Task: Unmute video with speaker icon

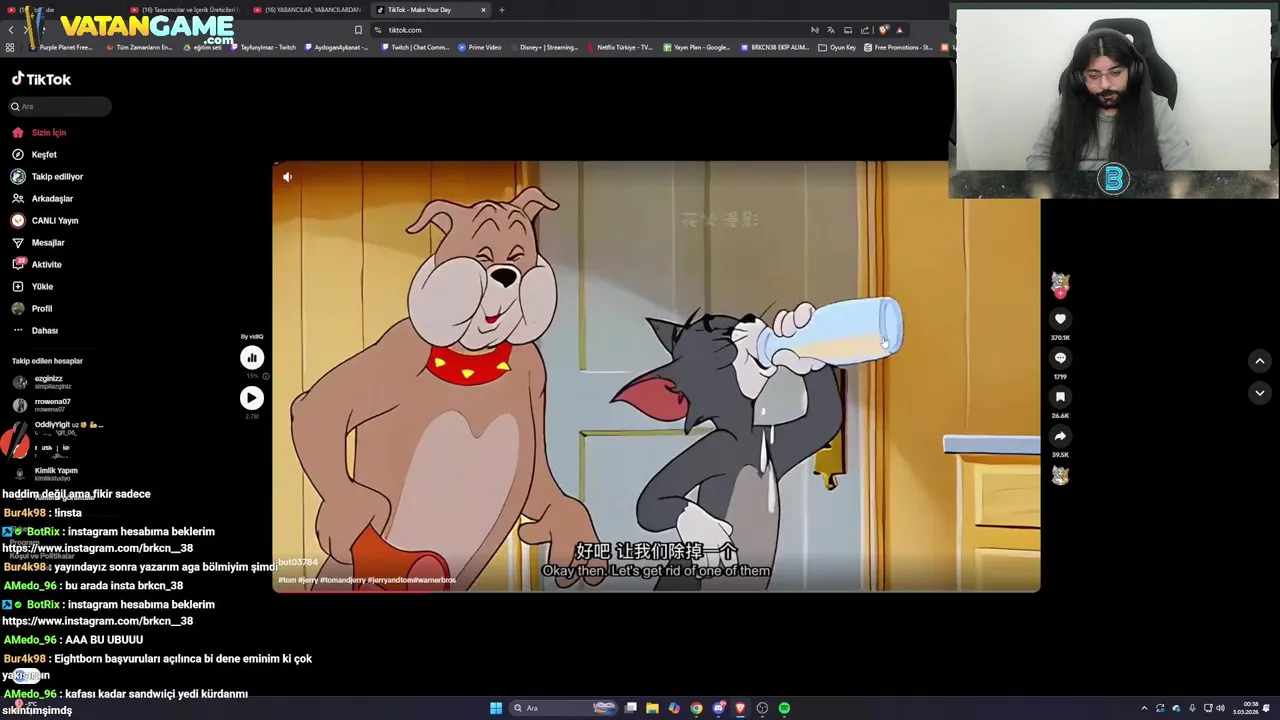Action: 287,177
